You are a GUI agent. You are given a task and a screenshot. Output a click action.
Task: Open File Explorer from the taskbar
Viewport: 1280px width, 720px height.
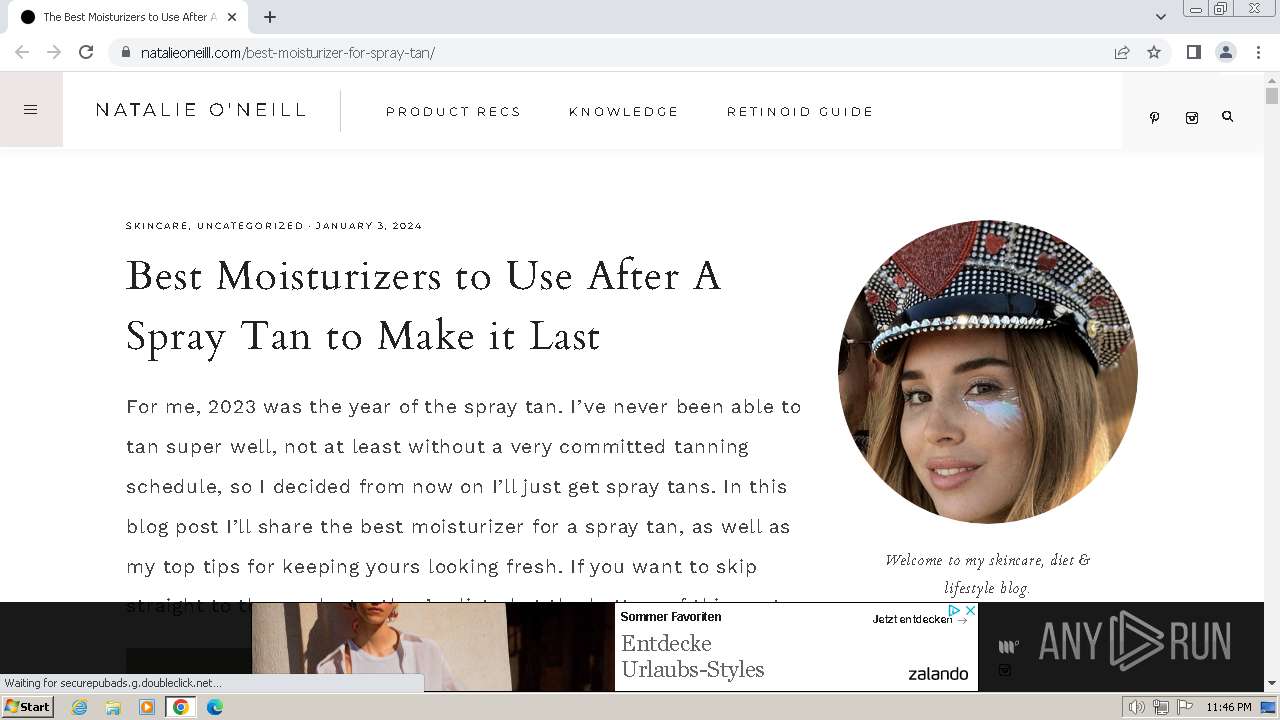coord(113,707)
